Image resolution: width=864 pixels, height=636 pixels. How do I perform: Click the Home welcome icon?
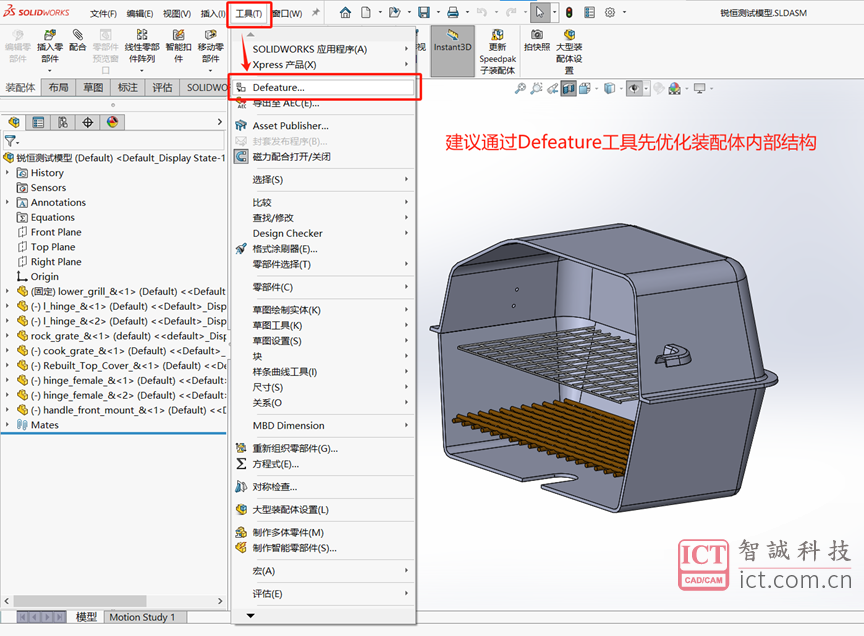[345, 12]
